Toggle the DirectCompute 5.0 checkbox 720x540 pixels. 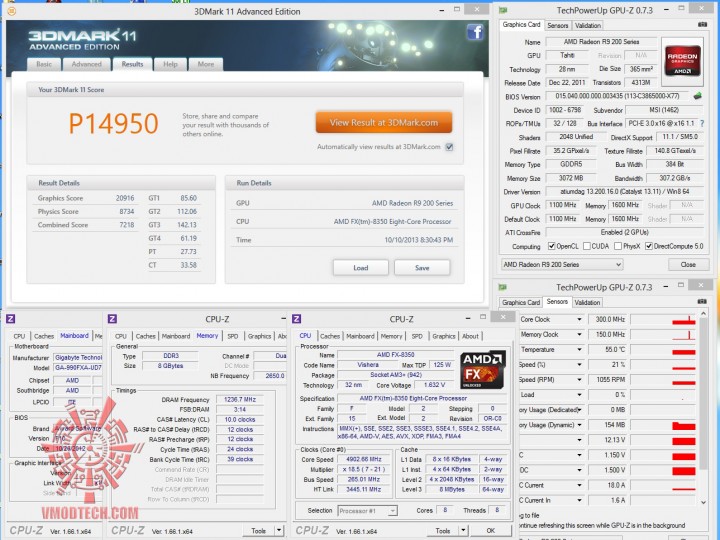click(x=648, y=246)
